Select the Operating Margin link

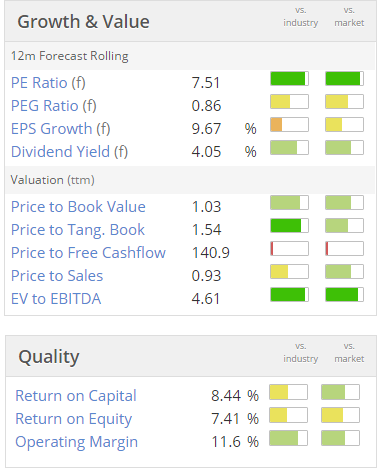(76, 442)
